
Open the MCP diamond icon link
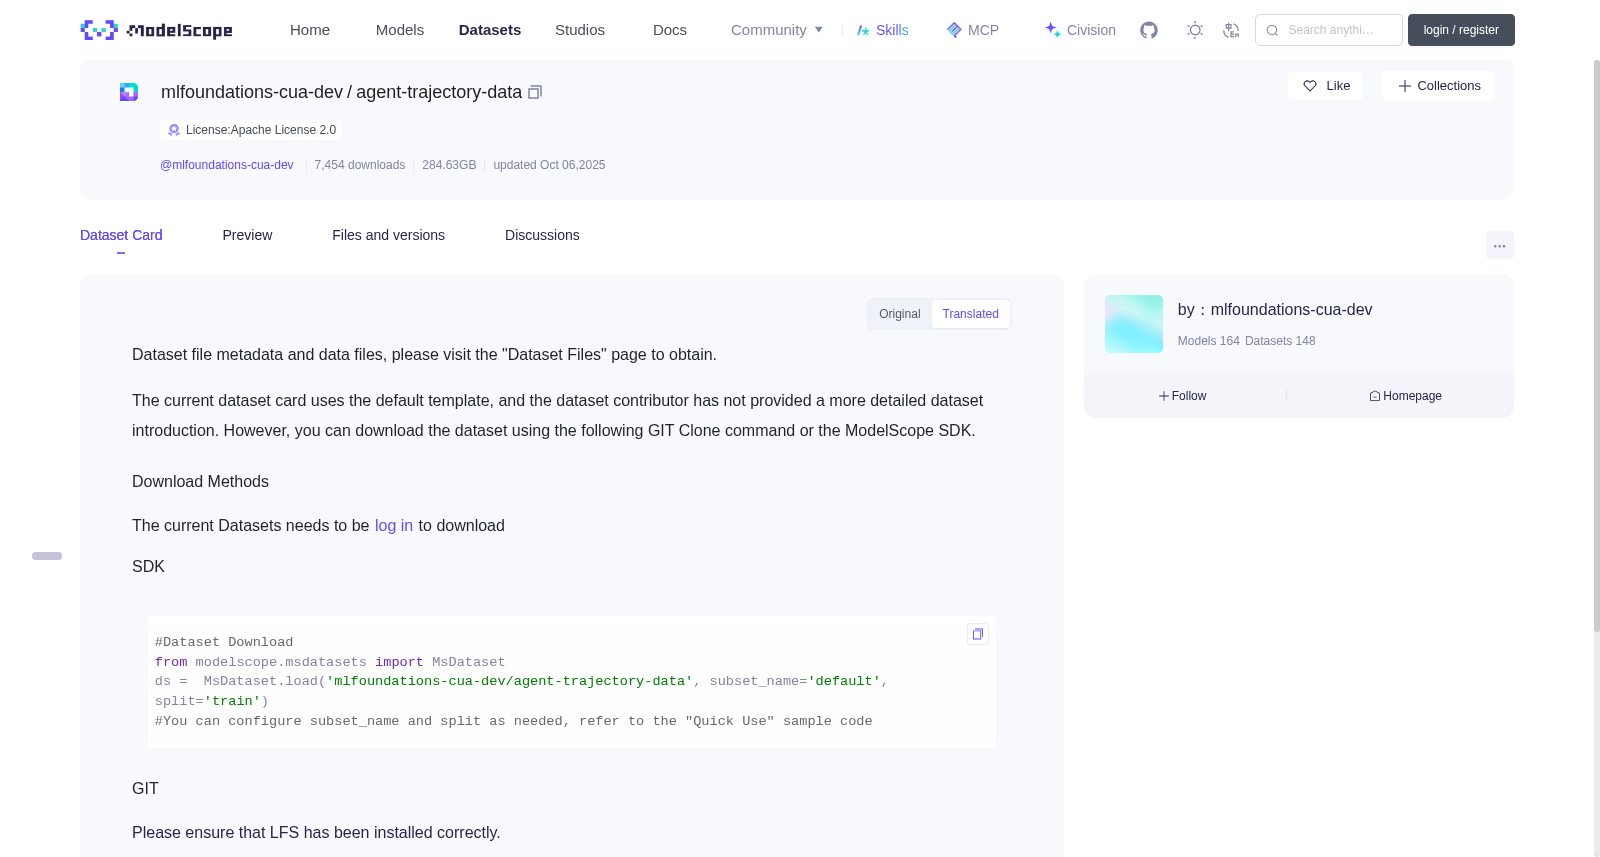tap(972, 30)
